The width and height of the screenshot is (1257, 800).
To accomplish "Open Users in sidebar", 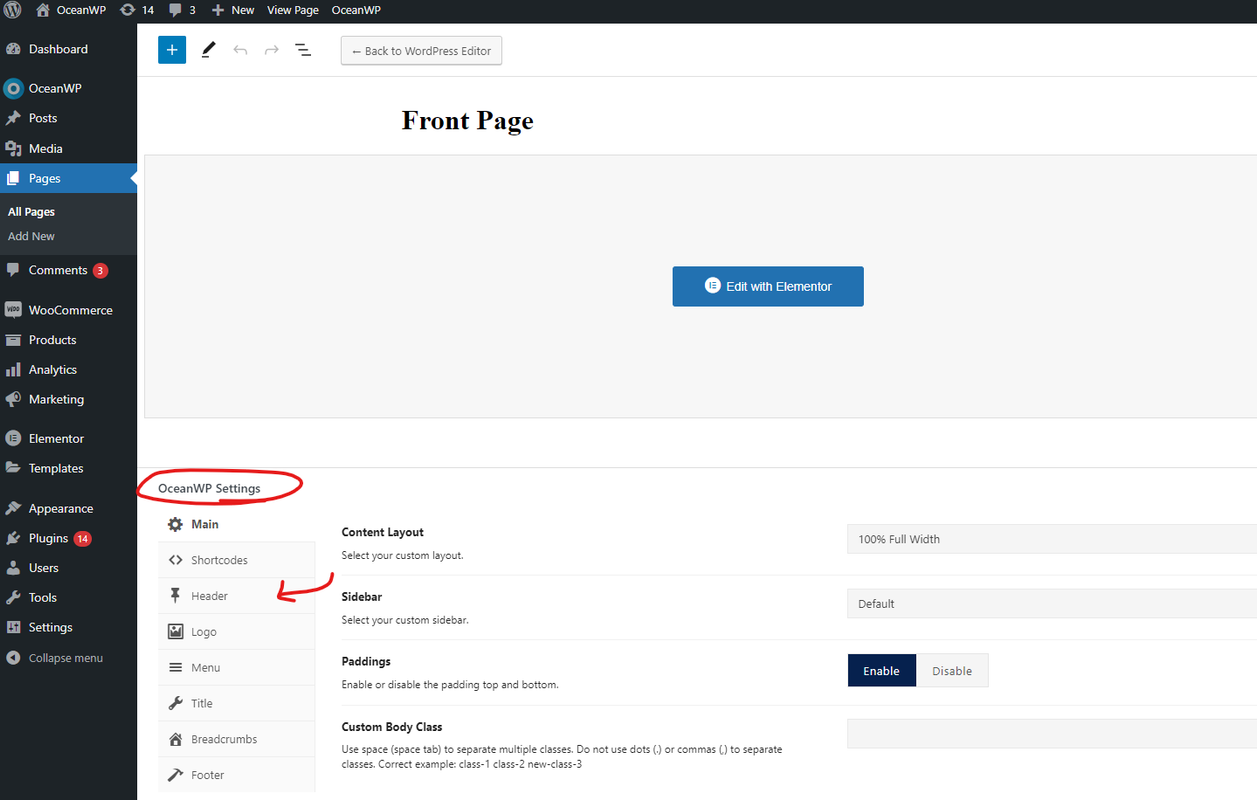I will tap(68, 567).
